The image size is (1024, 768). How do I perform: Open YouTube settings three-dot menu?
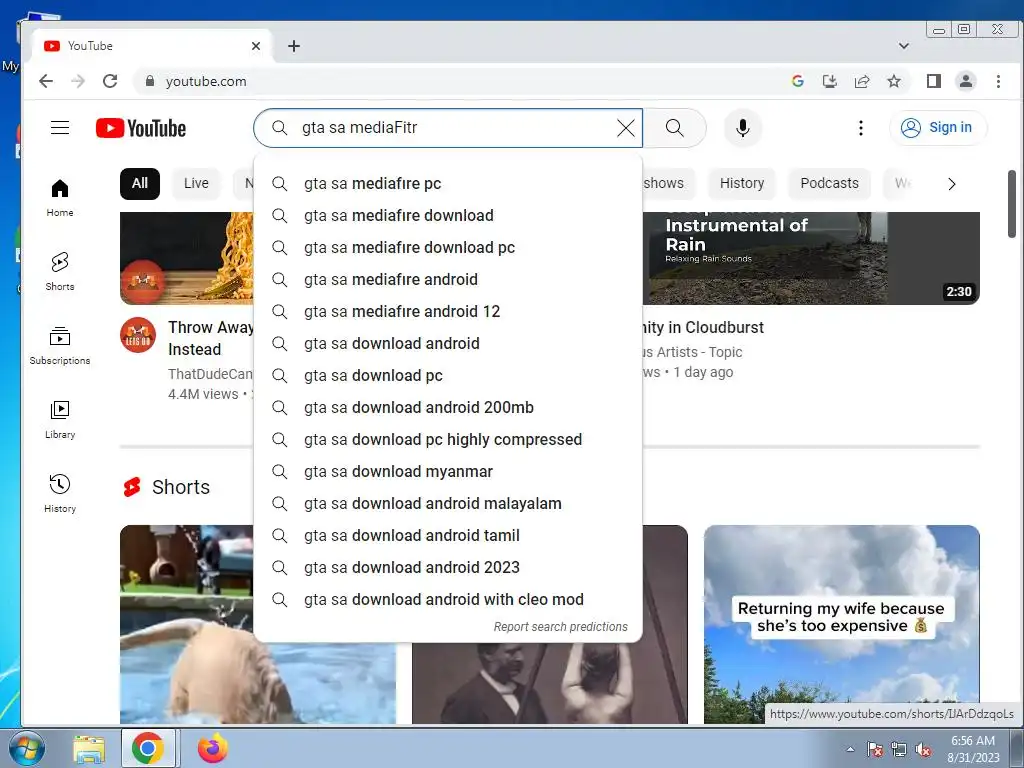click(x=861, y=128)
